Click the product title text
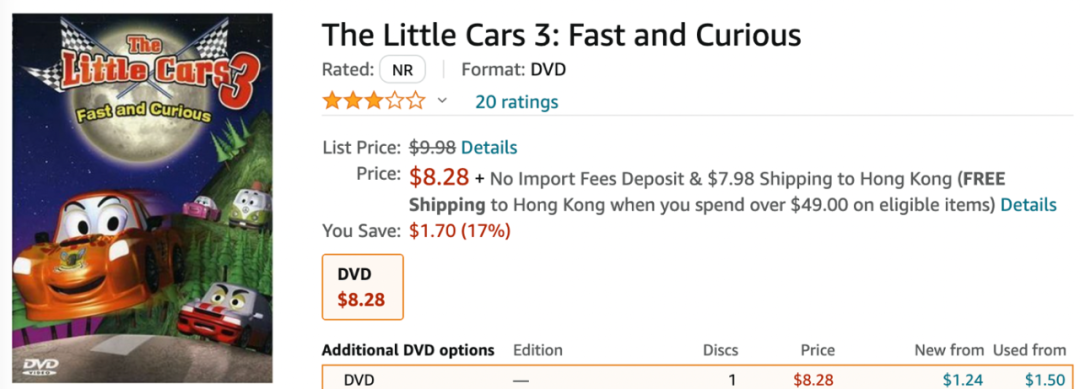Image resolution: width=1080 pixels, height=389 pixels. point(561,34)
